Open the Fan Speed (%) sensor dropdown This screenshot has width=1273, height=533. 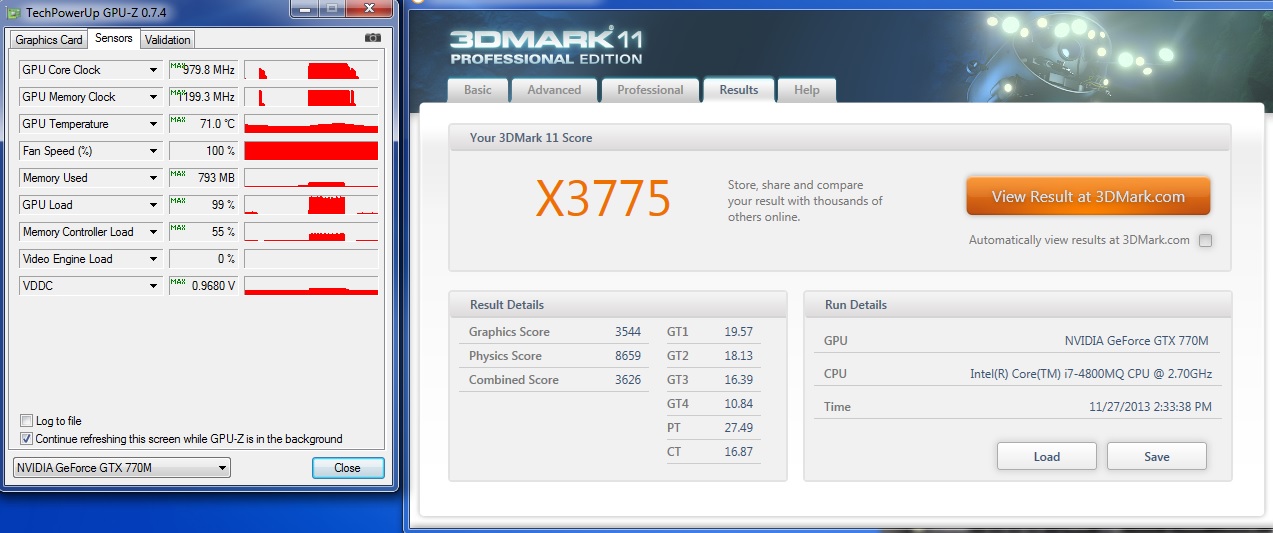click(x=154, y=151)
